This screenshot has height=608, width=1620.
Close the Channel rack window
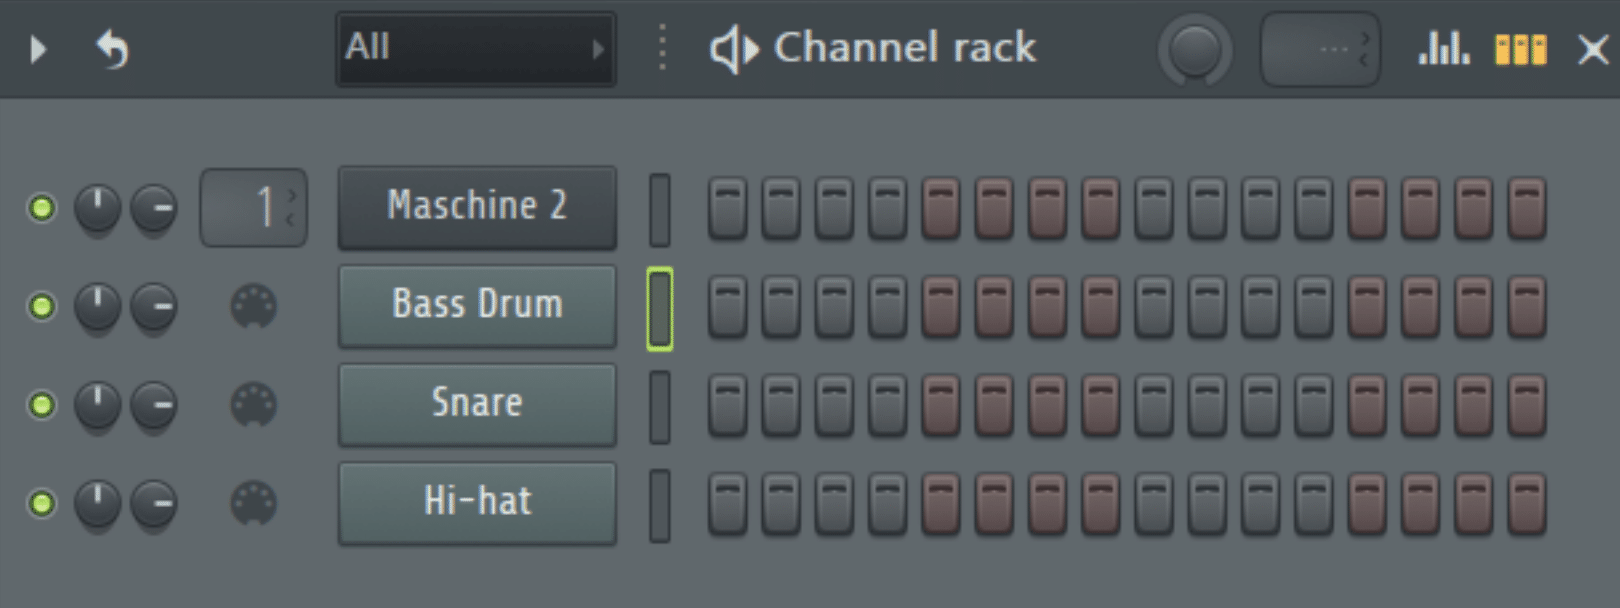(x=1592, y=49)
